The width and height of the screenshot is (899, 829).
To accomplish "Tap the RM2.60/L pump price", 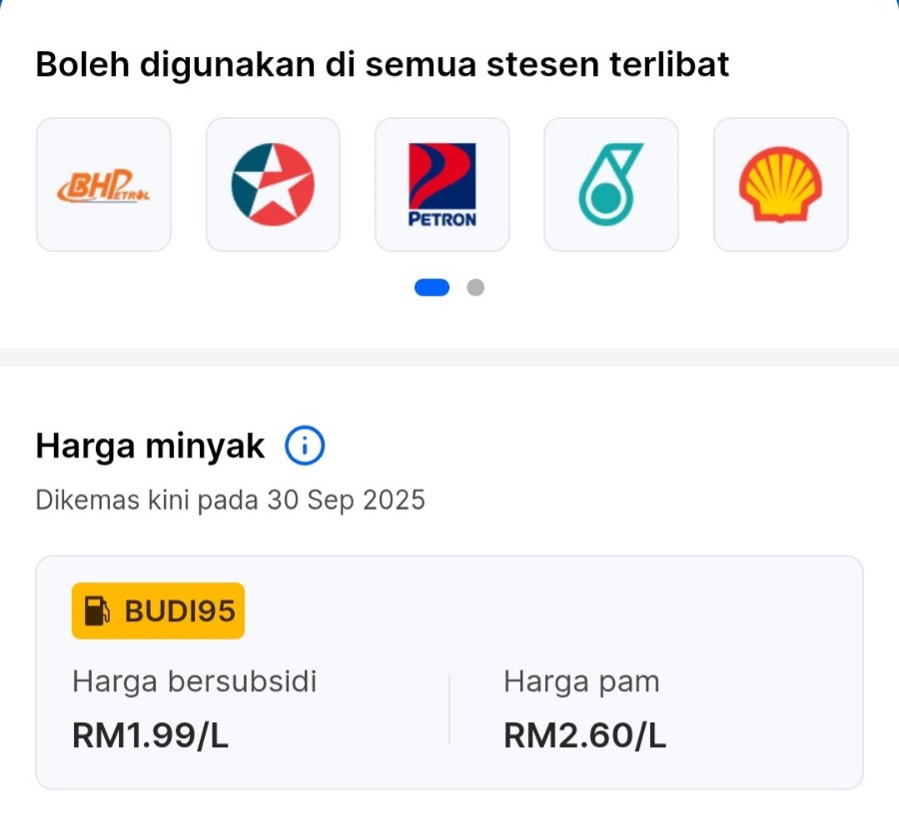I will coord(585,736).
